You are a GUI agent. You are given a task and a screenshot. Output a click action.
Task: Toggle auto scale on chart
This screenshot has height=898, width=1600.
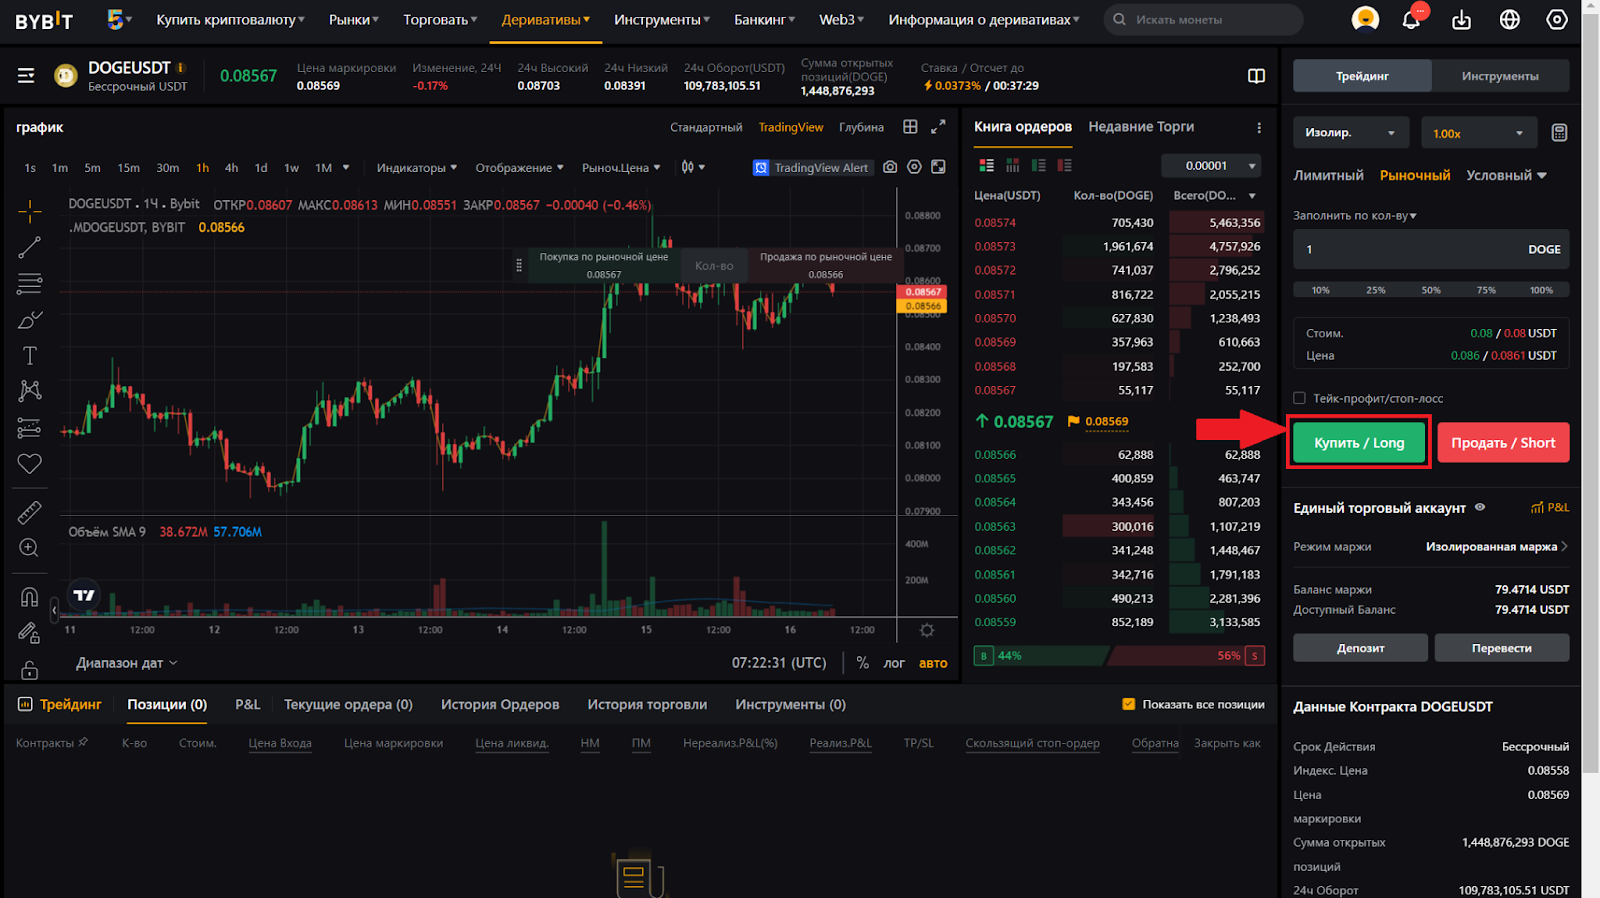pyautogui.click(x=933, y=663)
